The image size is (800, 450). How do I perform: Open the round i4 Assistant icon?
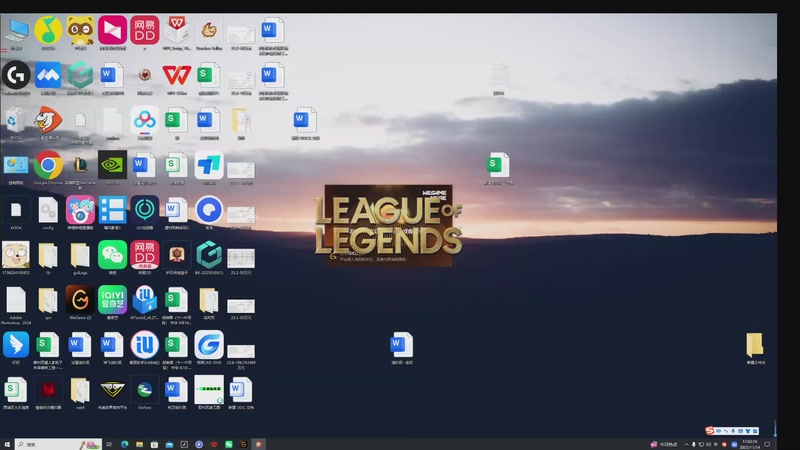144,344
